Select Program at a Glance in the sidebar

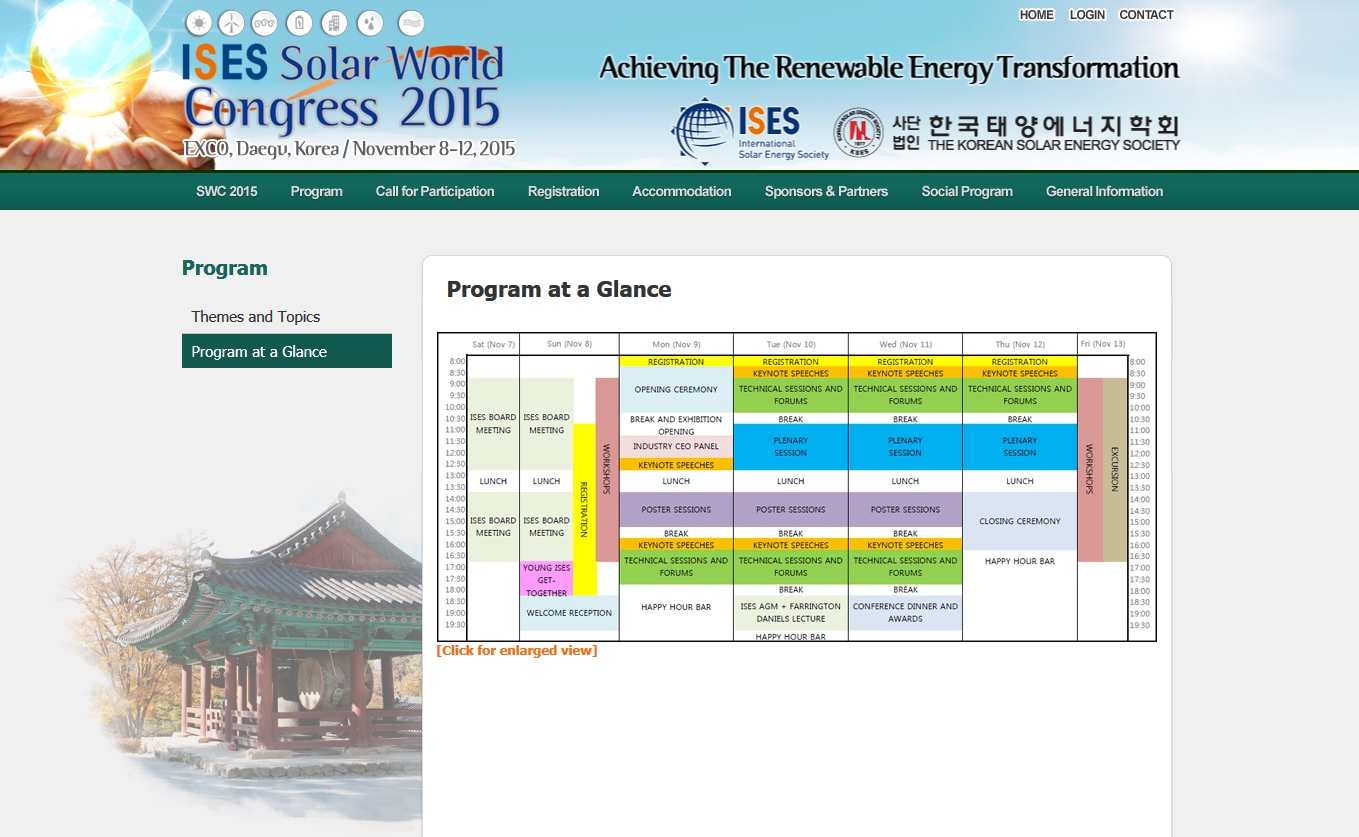[x=287, y=351]
